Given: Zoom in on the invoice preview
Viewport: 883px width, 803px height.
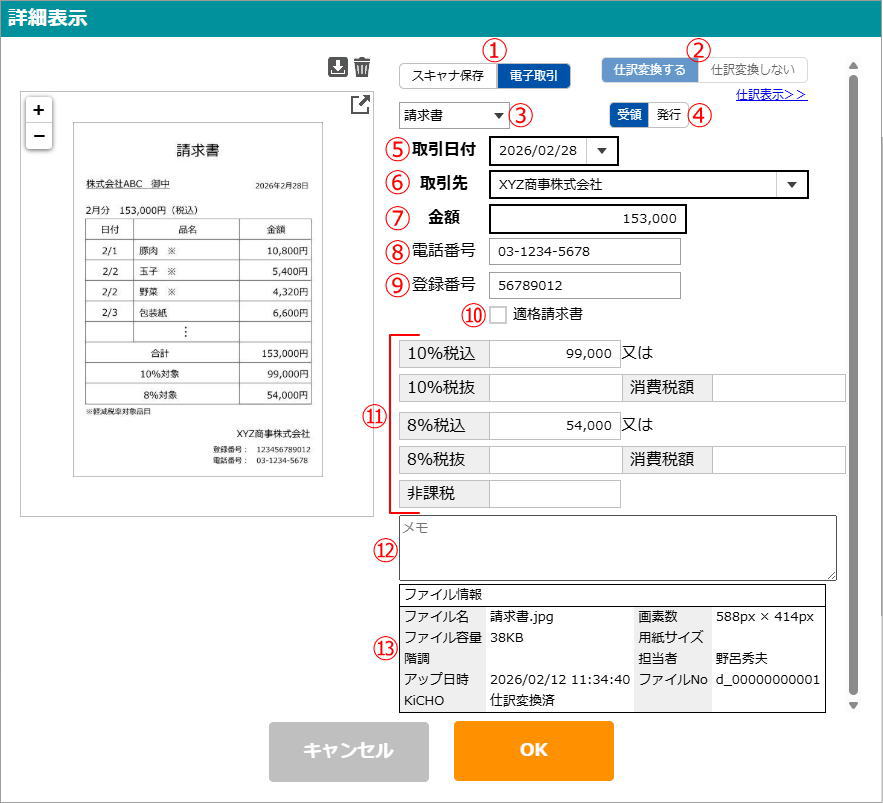Looking at the screenshot, I should point(38,110).
